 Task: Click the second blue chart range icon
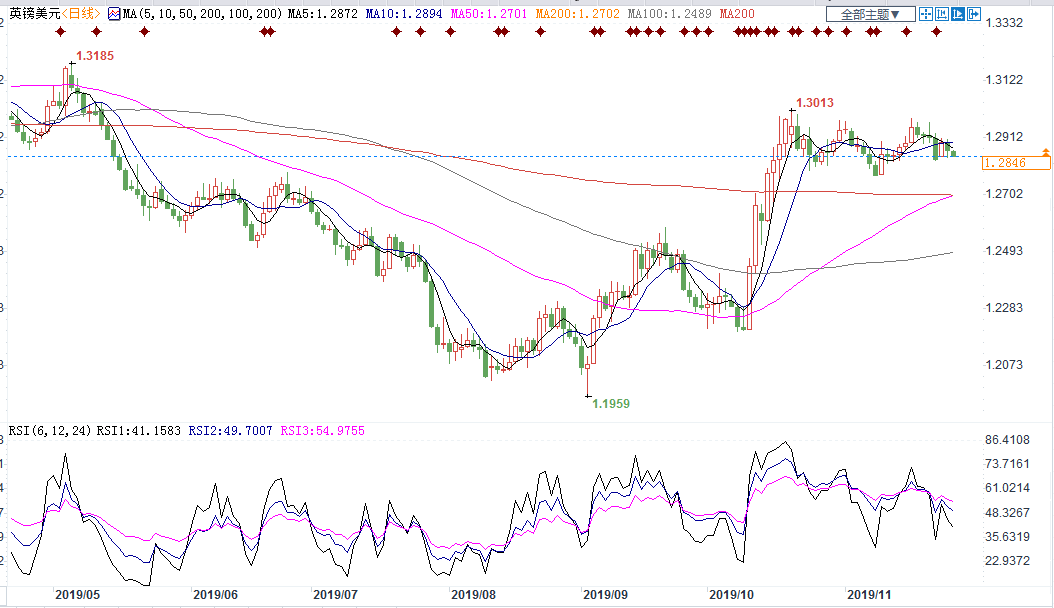coord(942,14)
